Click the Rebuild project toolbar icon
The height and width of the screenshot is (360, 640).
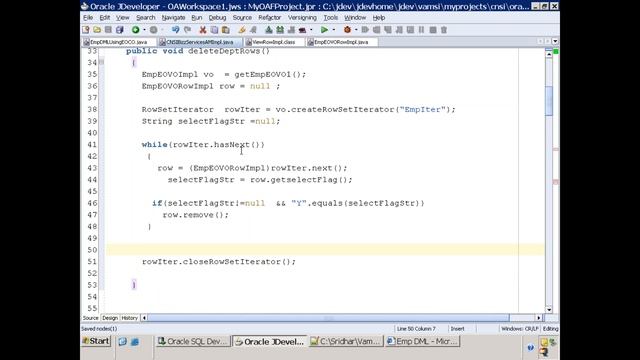[x=280, y=30]
